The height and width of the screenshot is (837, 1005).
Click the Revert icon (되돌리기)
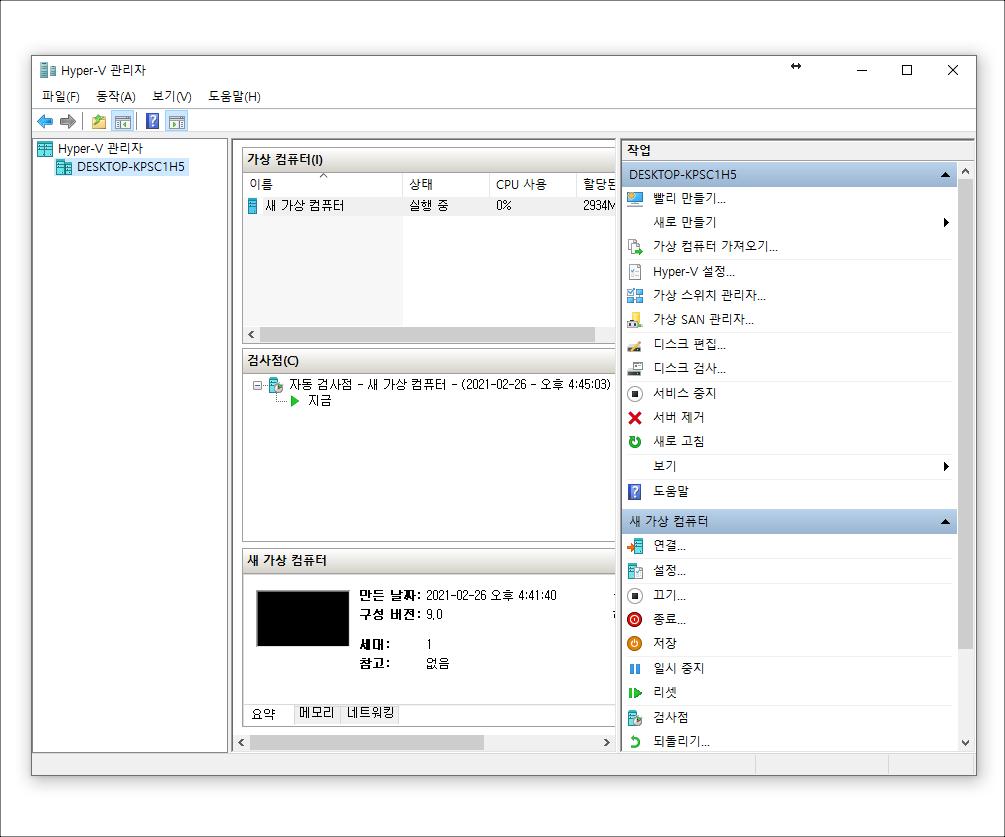point(635,742)
